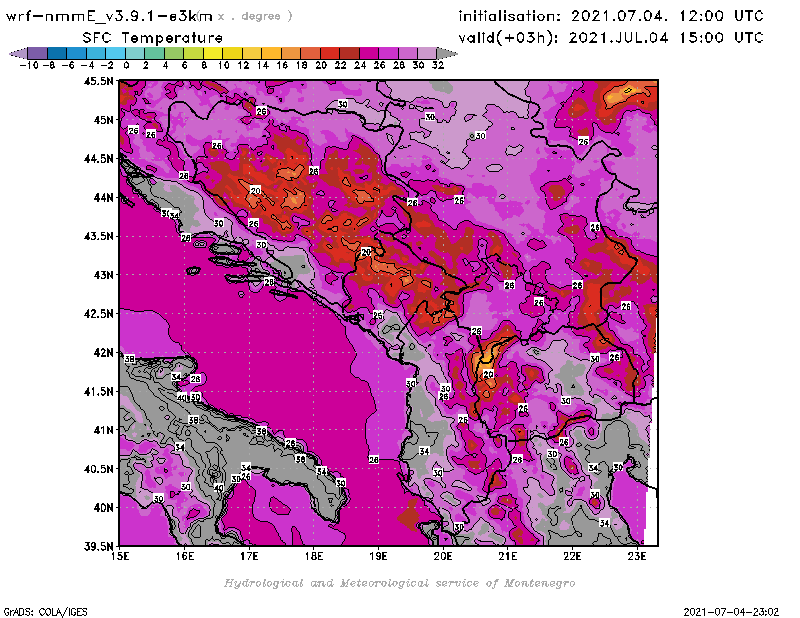Screen dimensions: 800x618
Task: Click the 23E longitude label
Action: 637,556
